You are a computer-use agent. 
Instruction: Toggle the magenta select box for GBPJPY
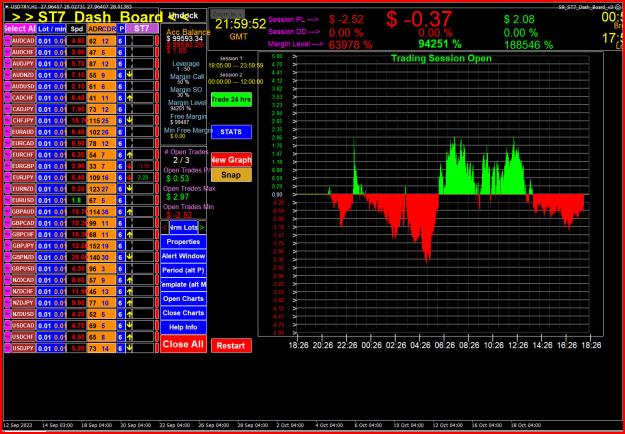pos(7,246)
